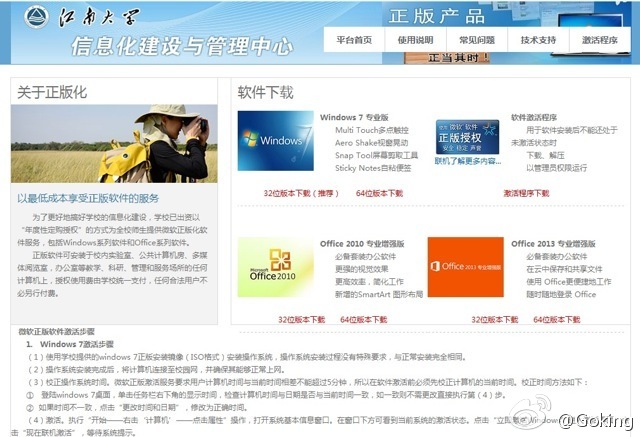
Task: Click the 软件激活程序 title
Action: coord(534,117)
